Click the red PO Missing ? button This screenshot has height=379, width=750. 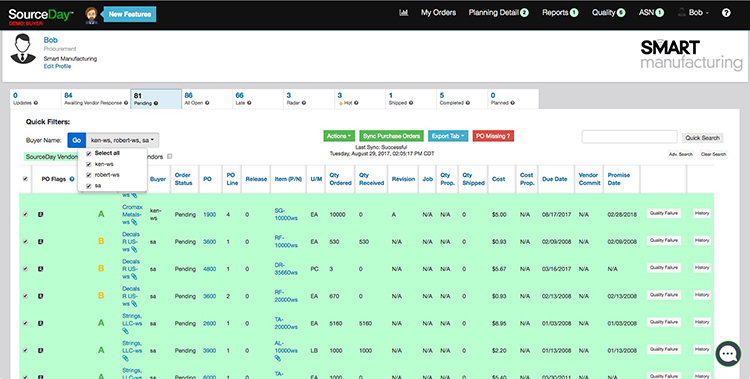click(493, 136)
